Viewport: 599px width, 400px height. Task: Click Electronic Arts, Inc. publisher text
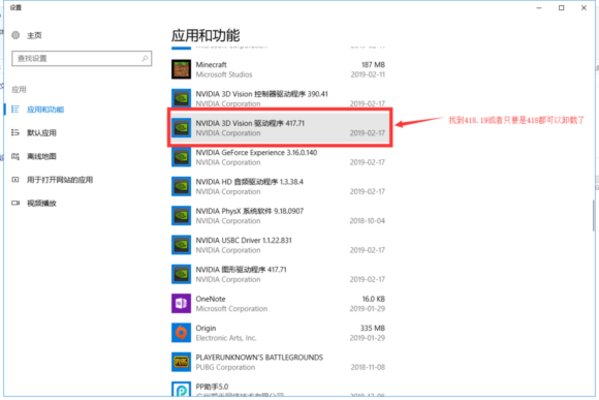(x=226, y=338)
